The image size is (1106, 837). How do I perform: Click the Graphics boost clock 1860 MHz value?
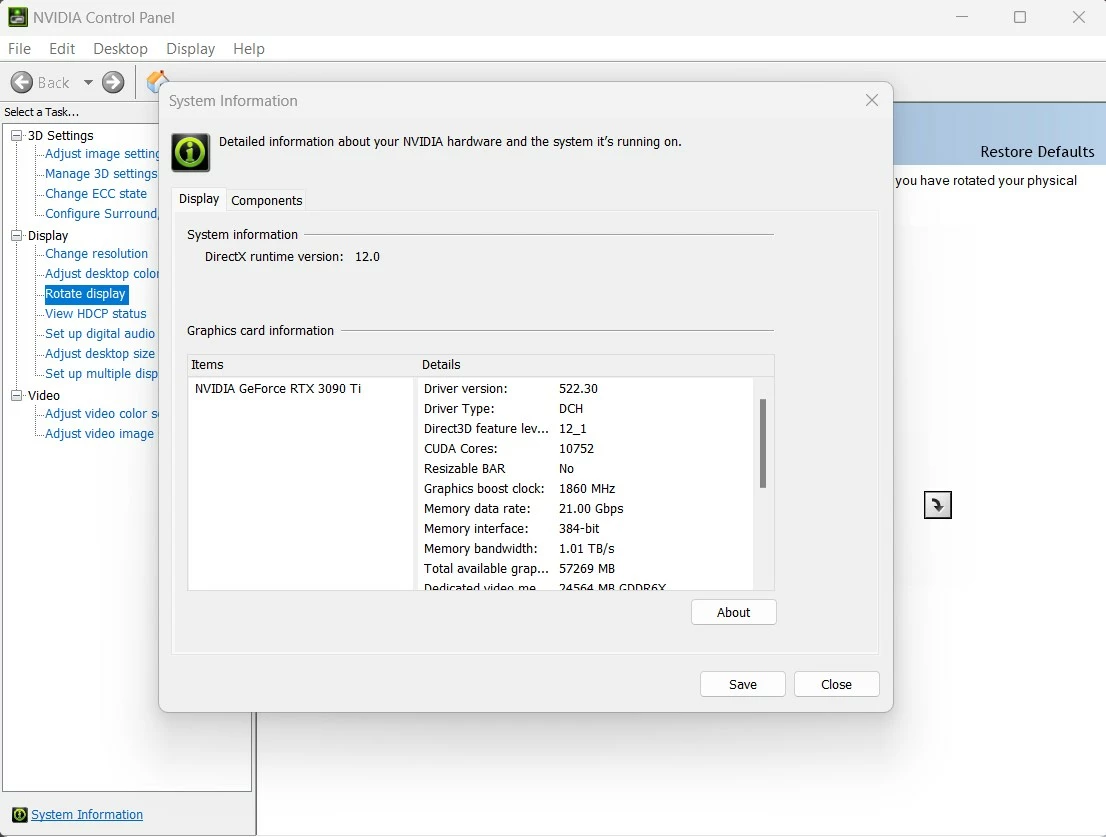tap(587, 489)
